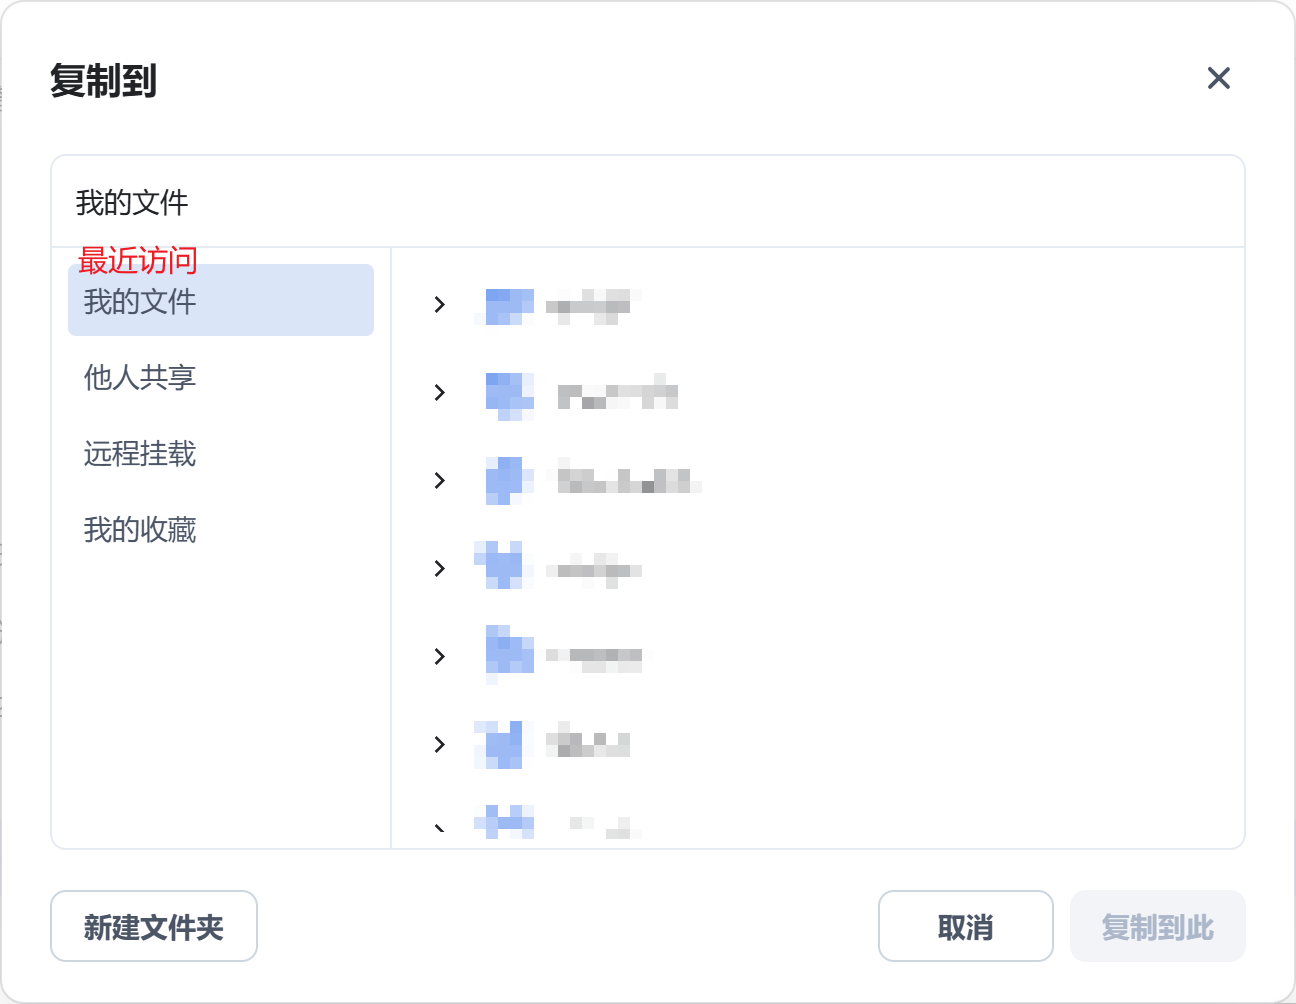Image resolution: width=1296 pixels, height=1004 pixels.
Task: Click the 新建文件夹 button
Action: pyautogui.click(x=154, y=926)
